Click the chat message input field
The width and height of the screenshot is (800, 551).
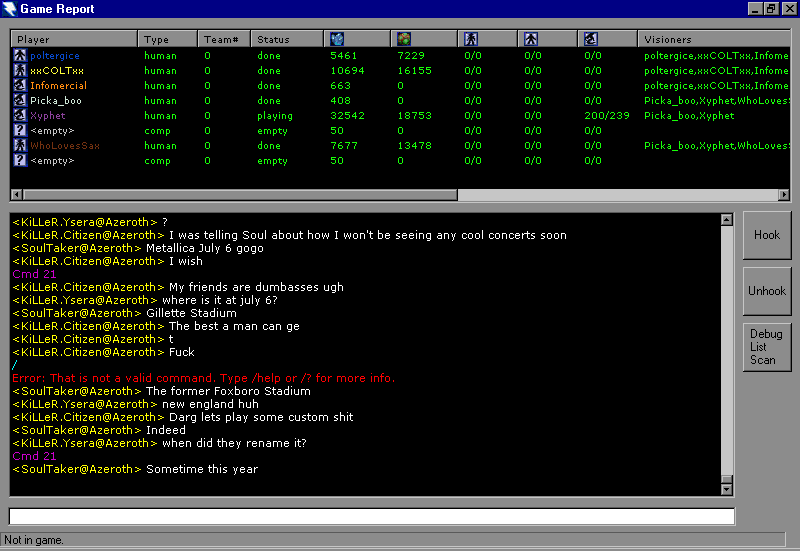pyautogui.click(x=372, y=516)
